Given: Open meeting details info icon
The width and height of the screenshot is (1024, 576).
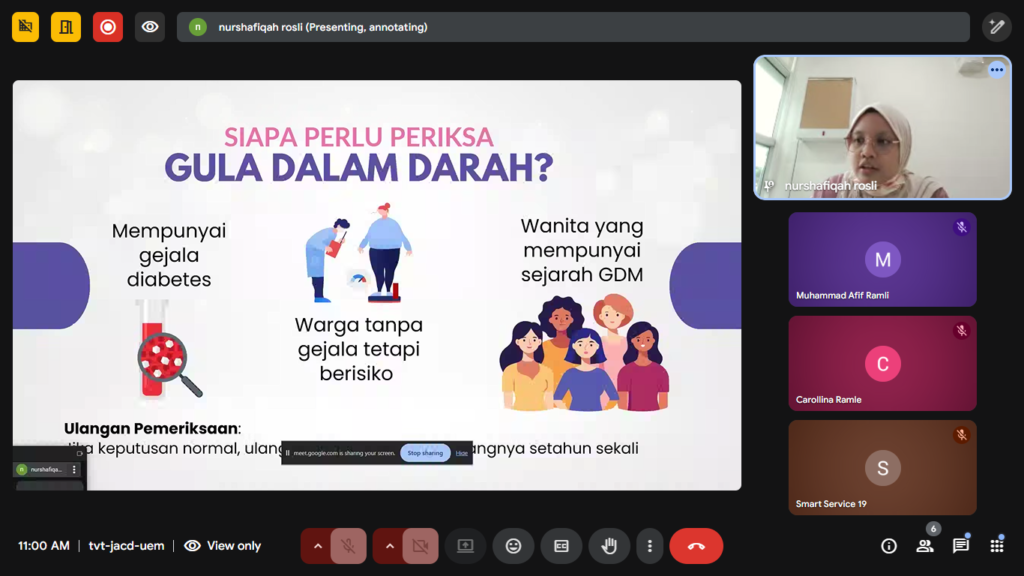Looking at the screenshot, I should [888, 546].
